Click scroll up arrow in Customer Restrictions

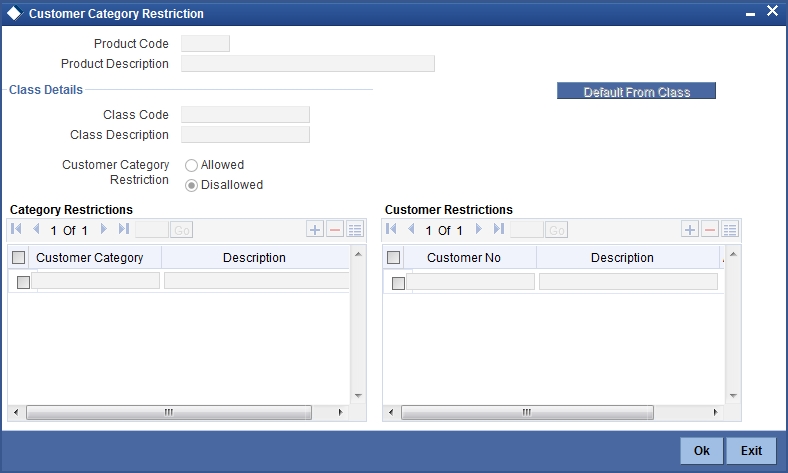pyautogui.click(x=733, y=254)
